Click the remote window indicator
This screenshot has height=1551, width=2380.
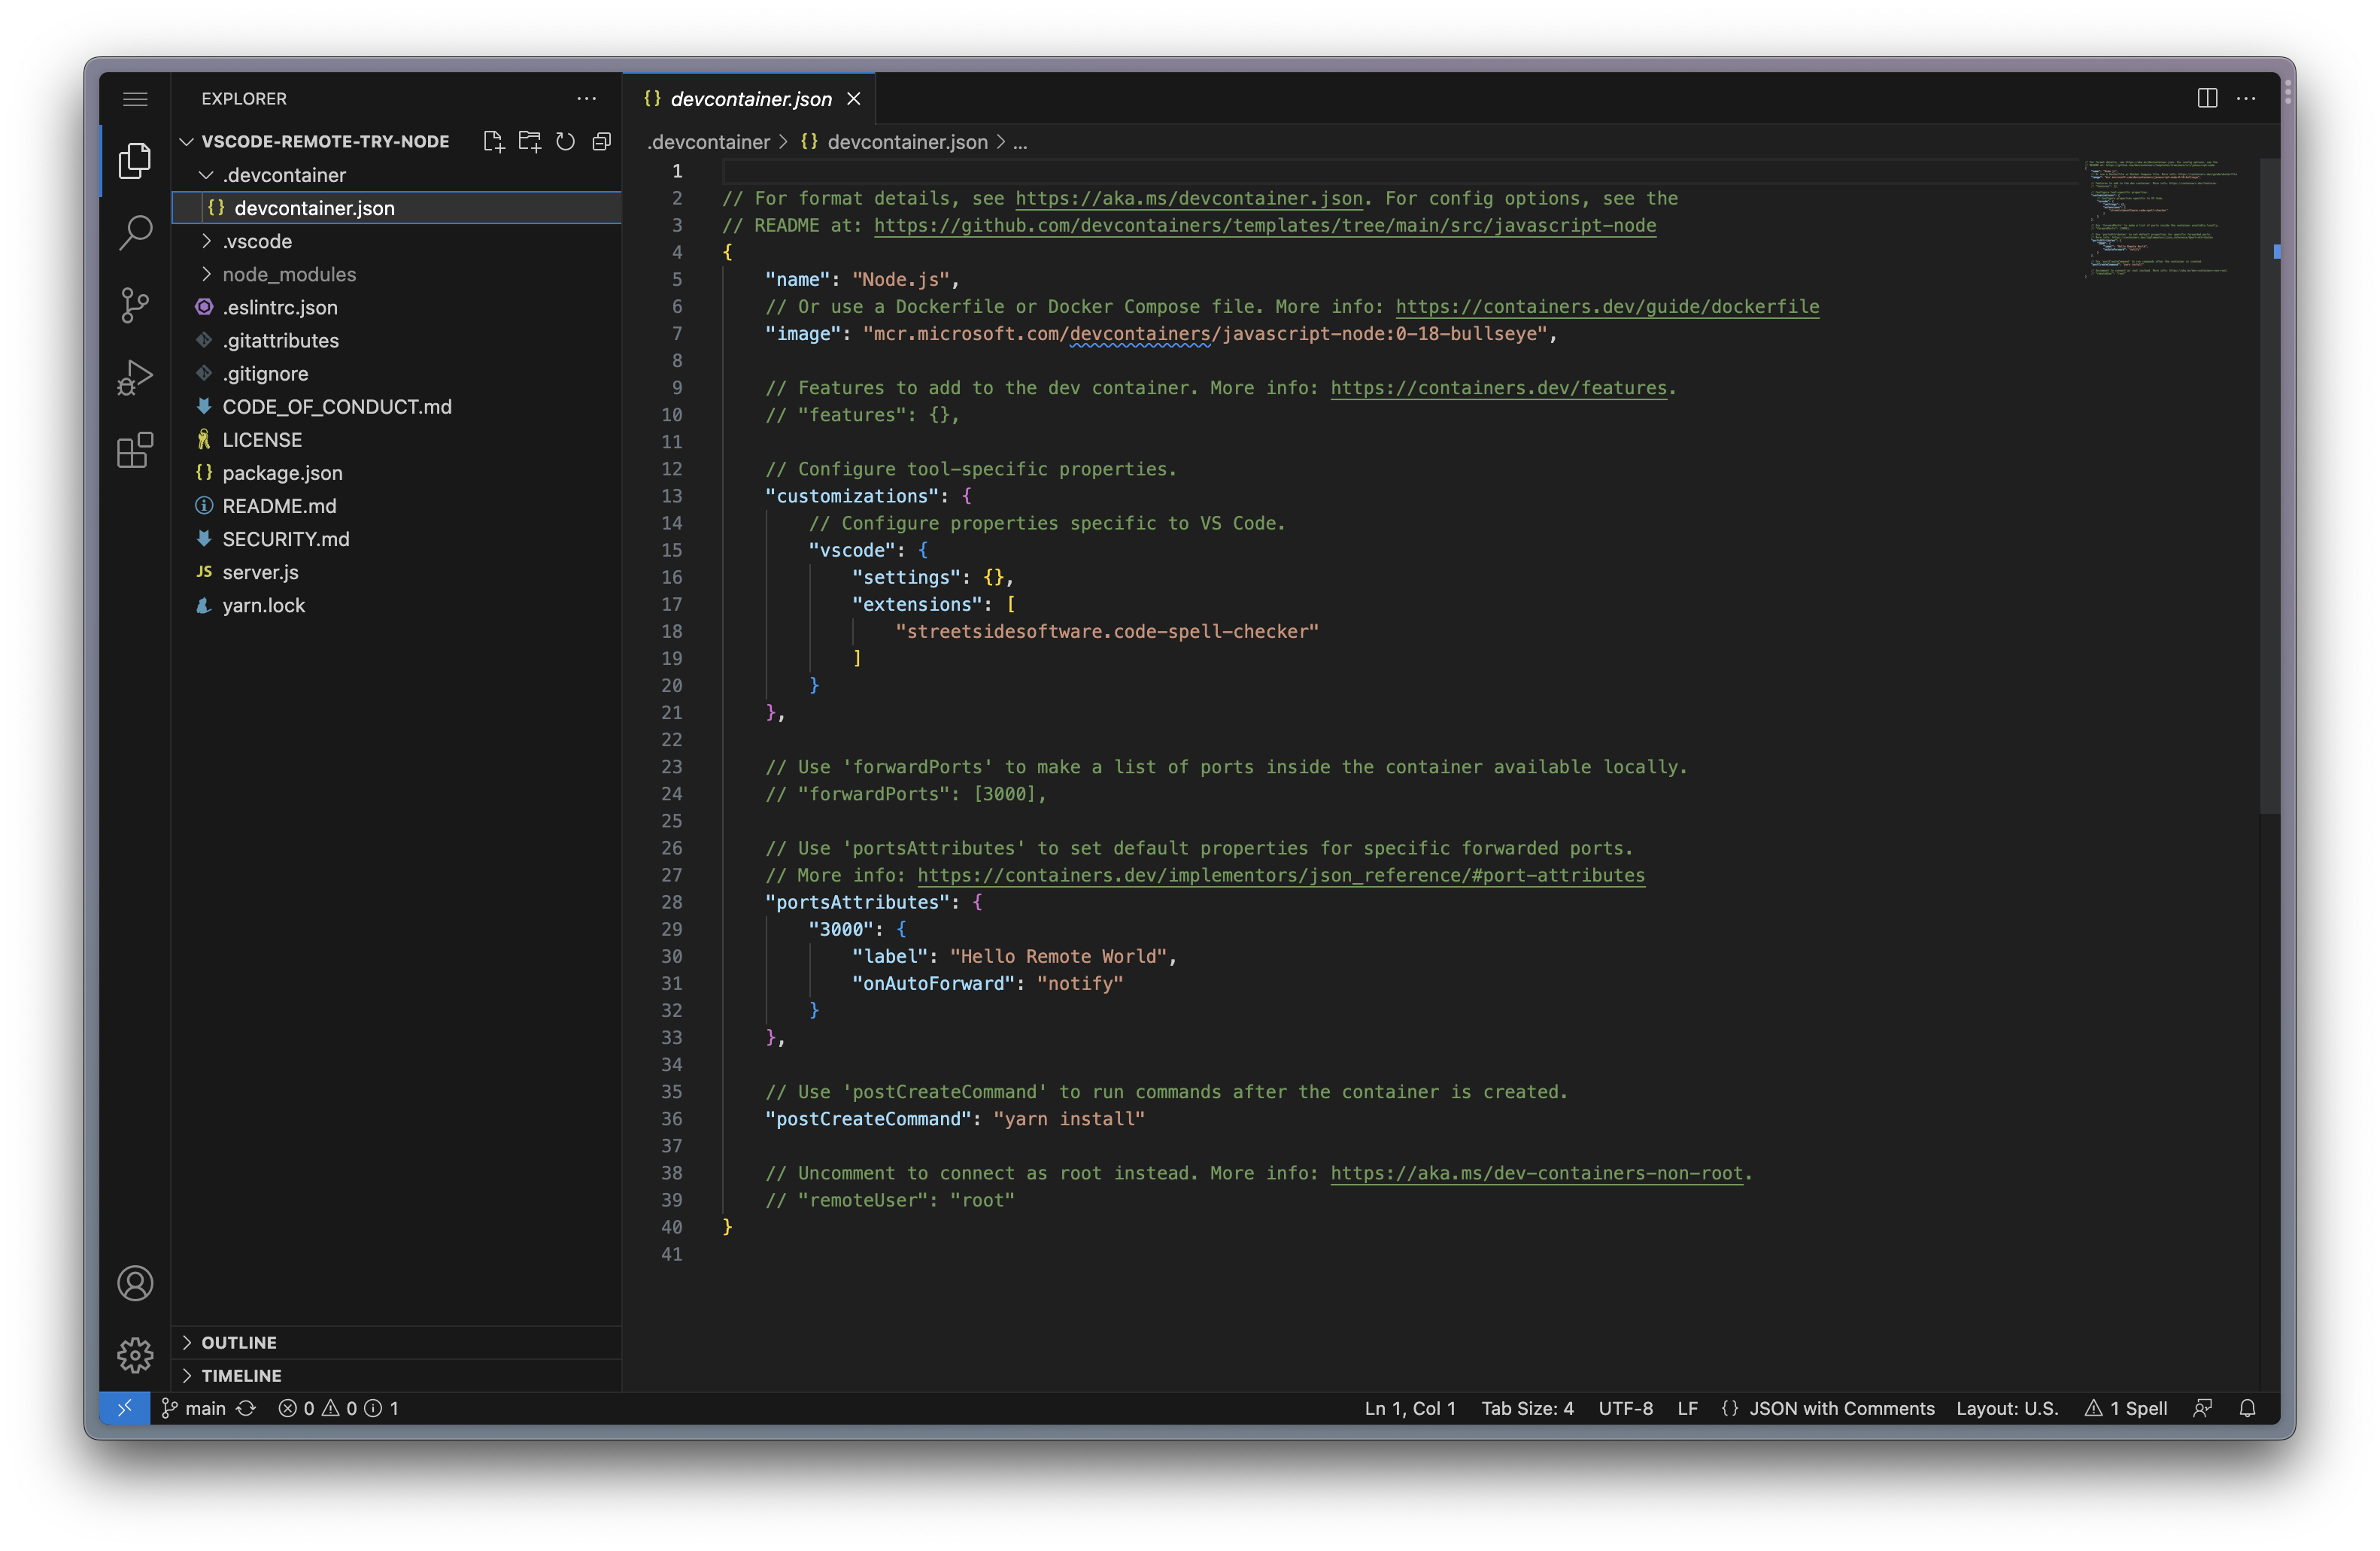(x=125, y=1408)
